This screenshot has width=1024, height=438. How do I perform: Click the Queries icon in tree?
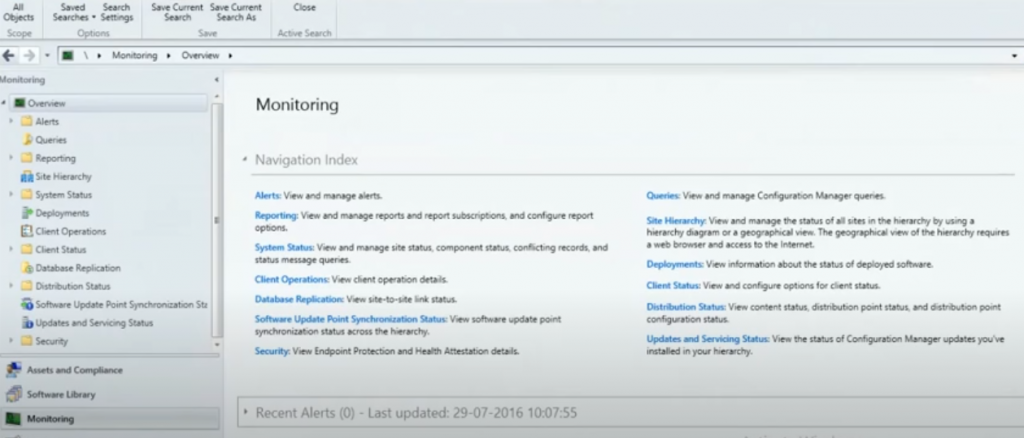pyautogui.click(x=27, y=140)
